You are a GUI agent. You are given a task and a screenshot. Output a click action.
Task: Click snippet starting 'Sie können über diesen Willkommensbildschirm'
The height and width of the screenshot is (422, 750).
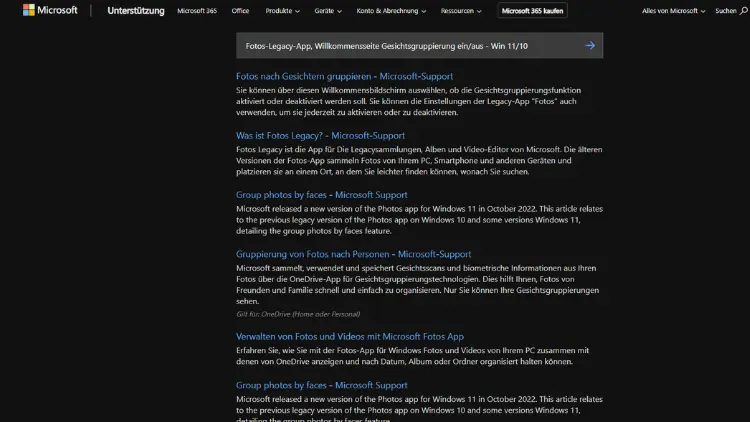click(408, 101)
